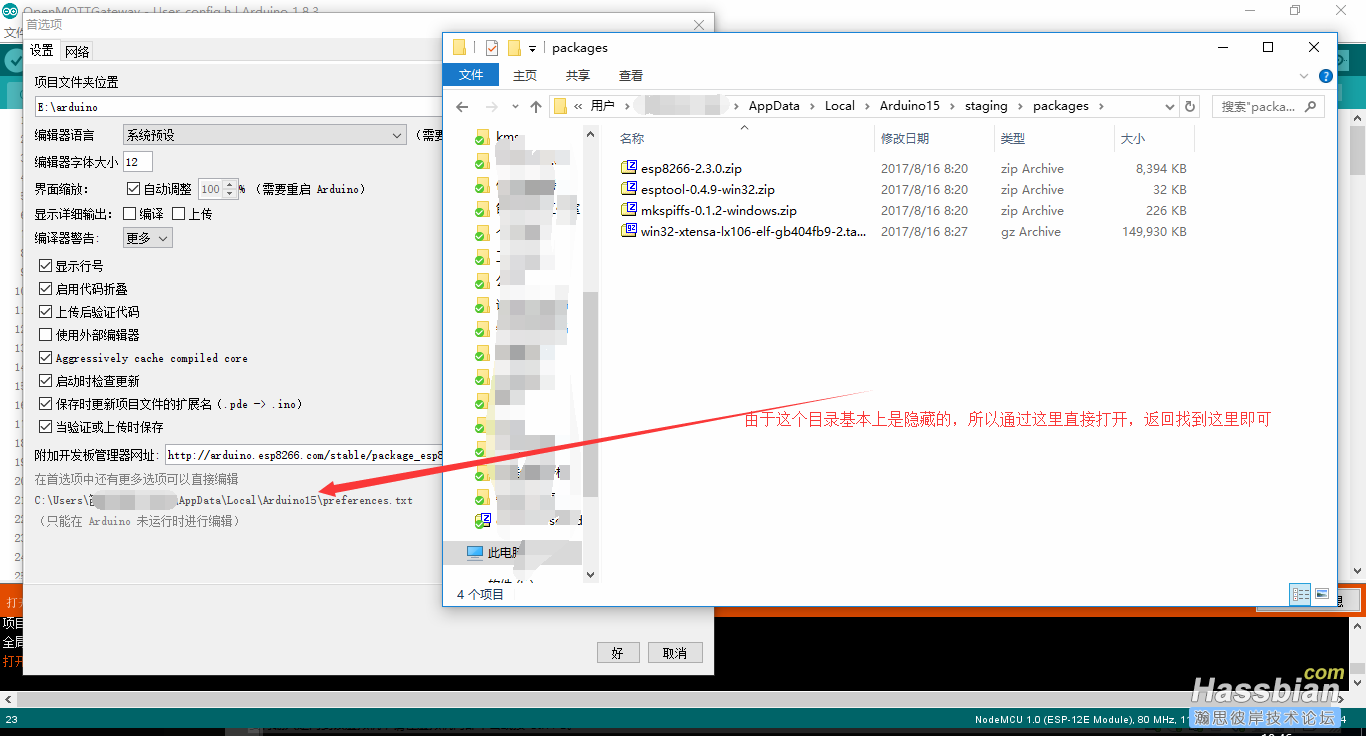Open recent locations dropdown arrow

coord(515,106)
